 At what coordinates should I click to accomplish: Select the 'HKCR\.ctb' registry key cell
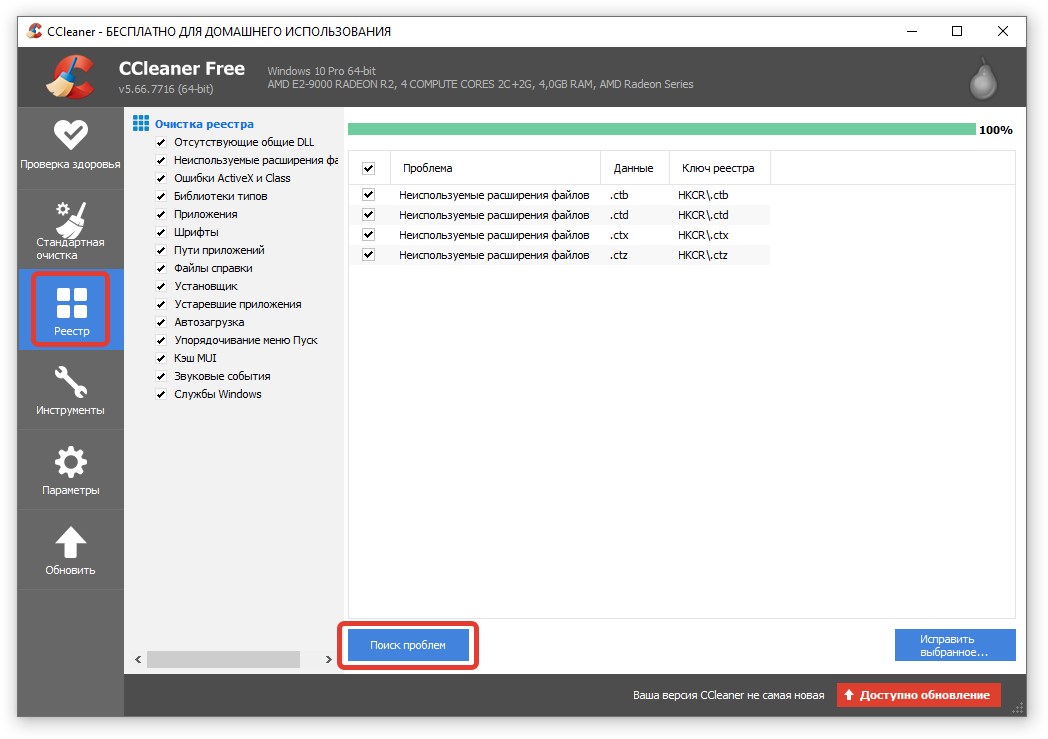pos(703,195)
